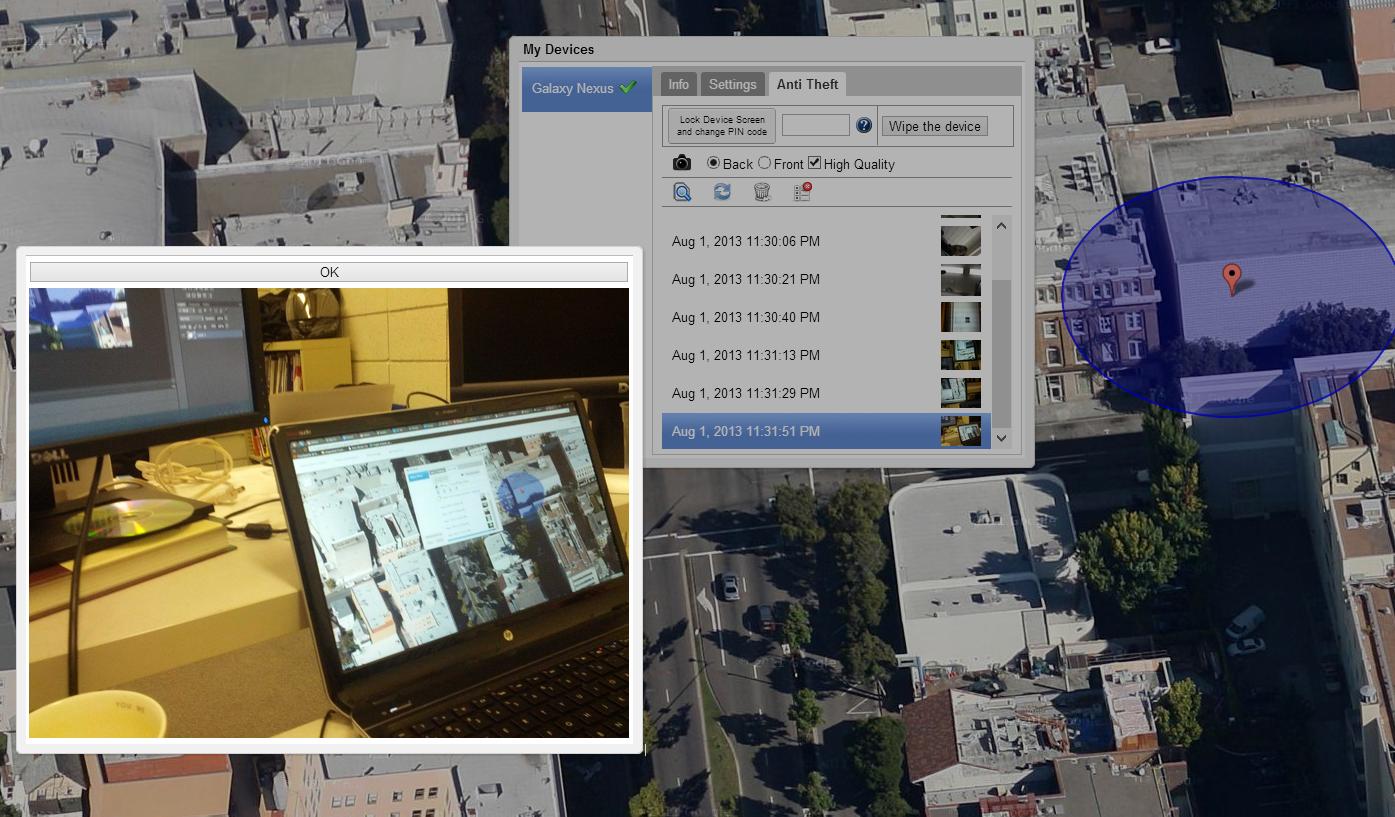Click the green checkmark beside Galaxy Nexus

tap(628, 88)
